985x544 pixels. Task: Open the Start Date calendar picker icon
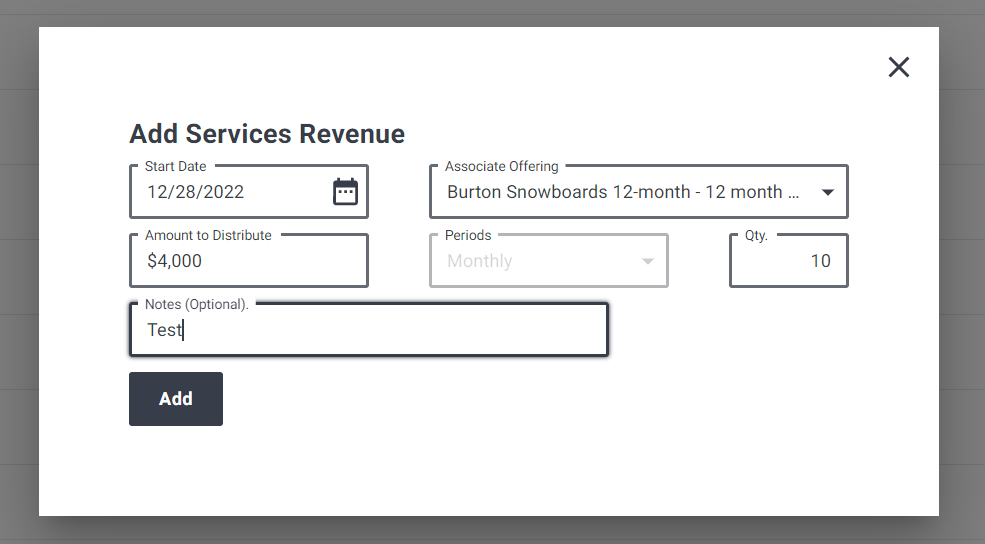tap(345, 192)
